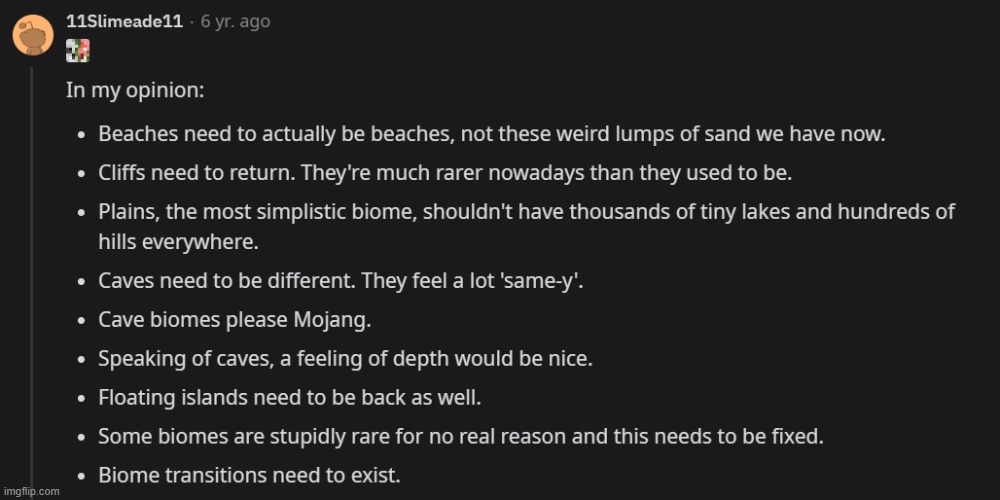1000x500 pixels.
Task: Open the 11Slimeade11 username profile link
Action: click(123, 21)
